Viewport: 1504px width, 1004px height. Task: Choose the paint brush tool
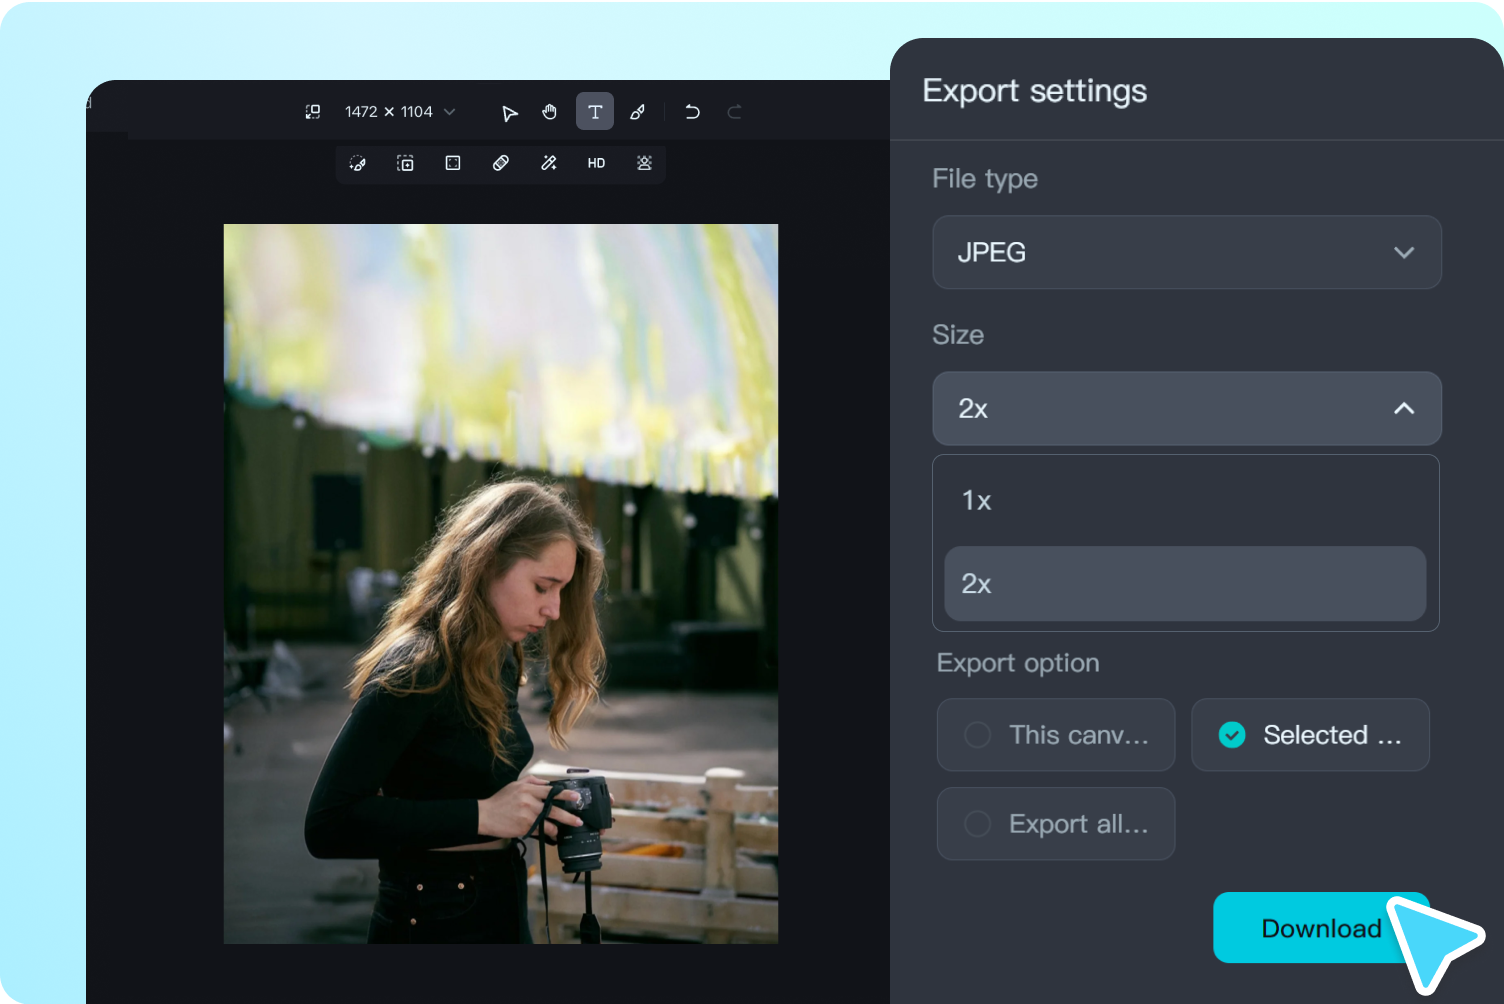[x=637, y=112]
